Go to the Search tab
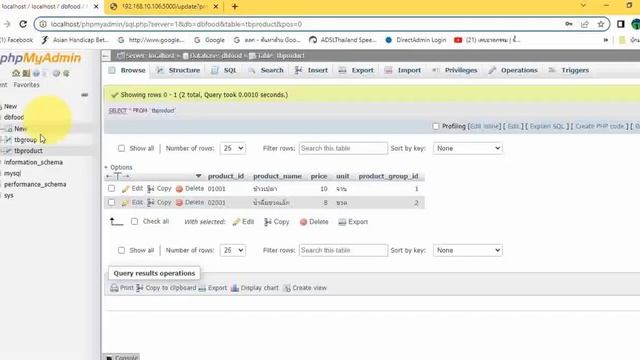This screenshot has width=640, height=360. pos(266,70)
